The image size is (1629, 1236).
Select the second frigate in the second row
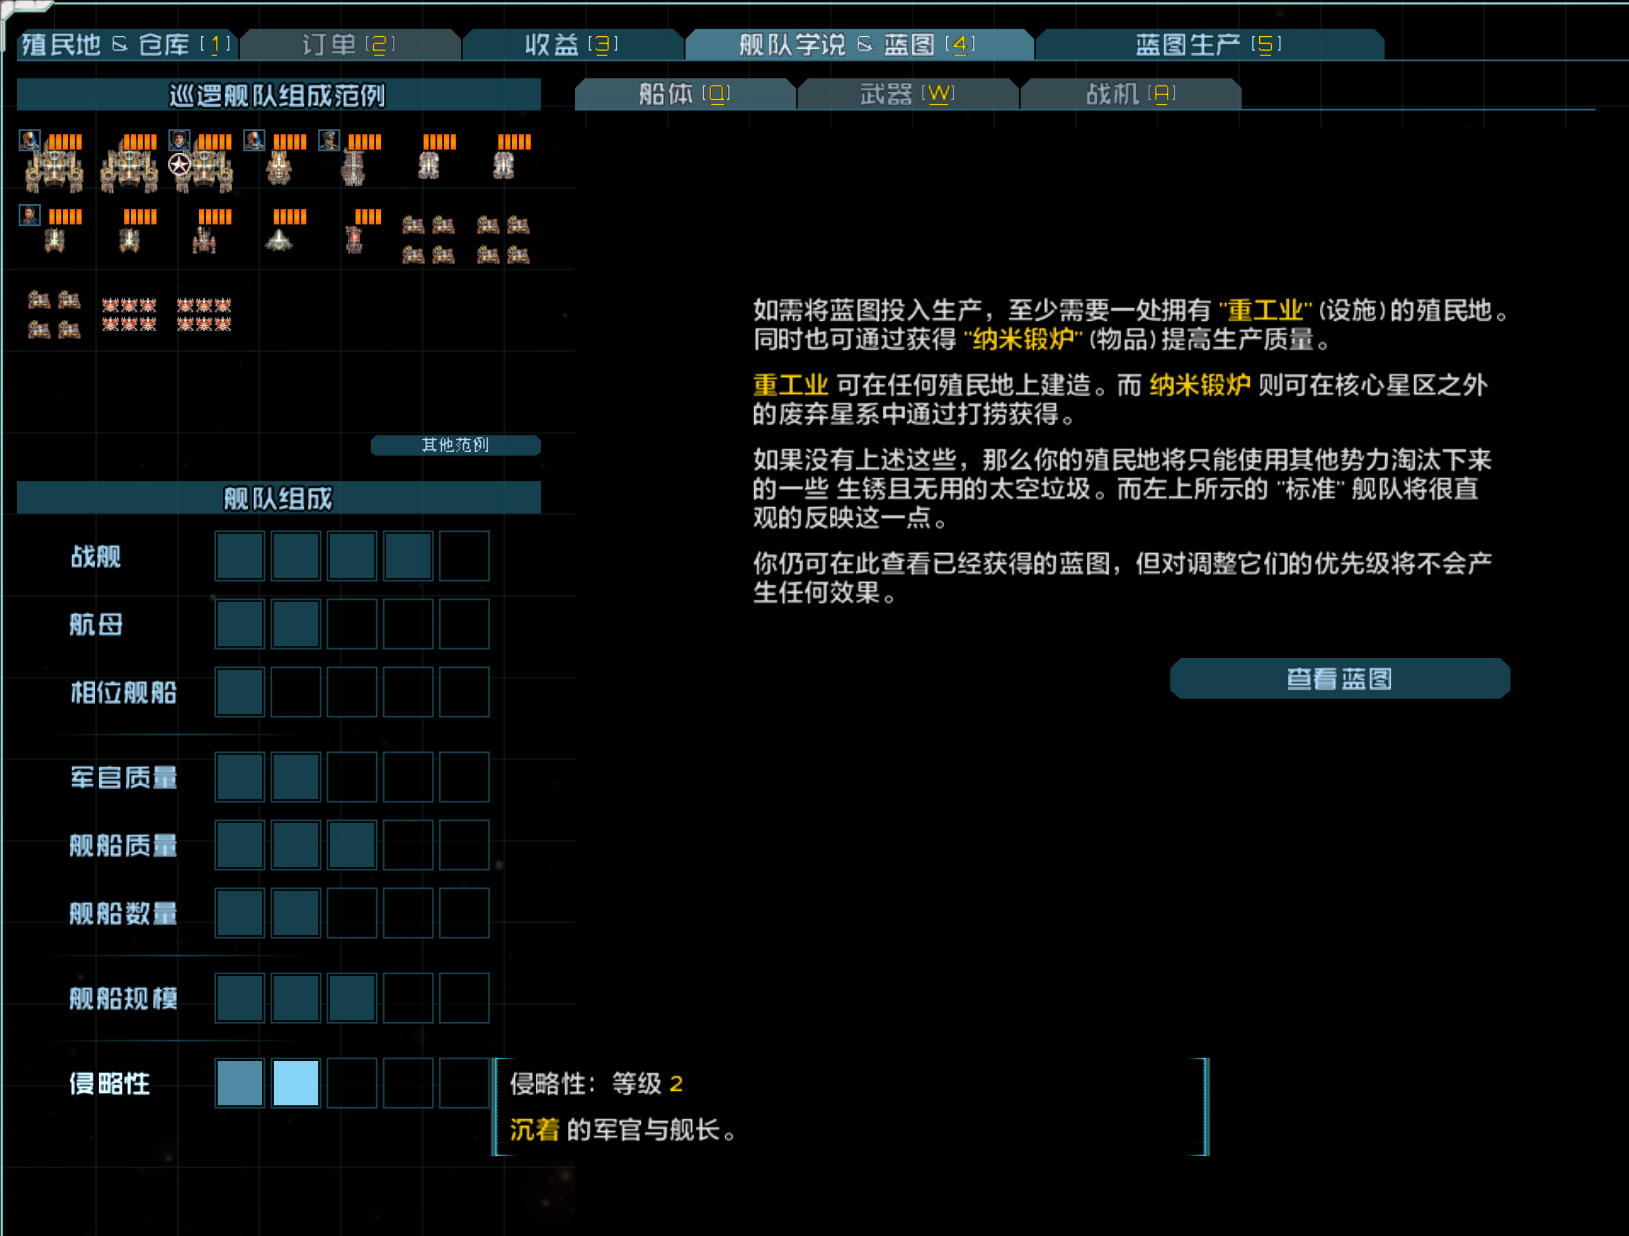coord(129,240)
